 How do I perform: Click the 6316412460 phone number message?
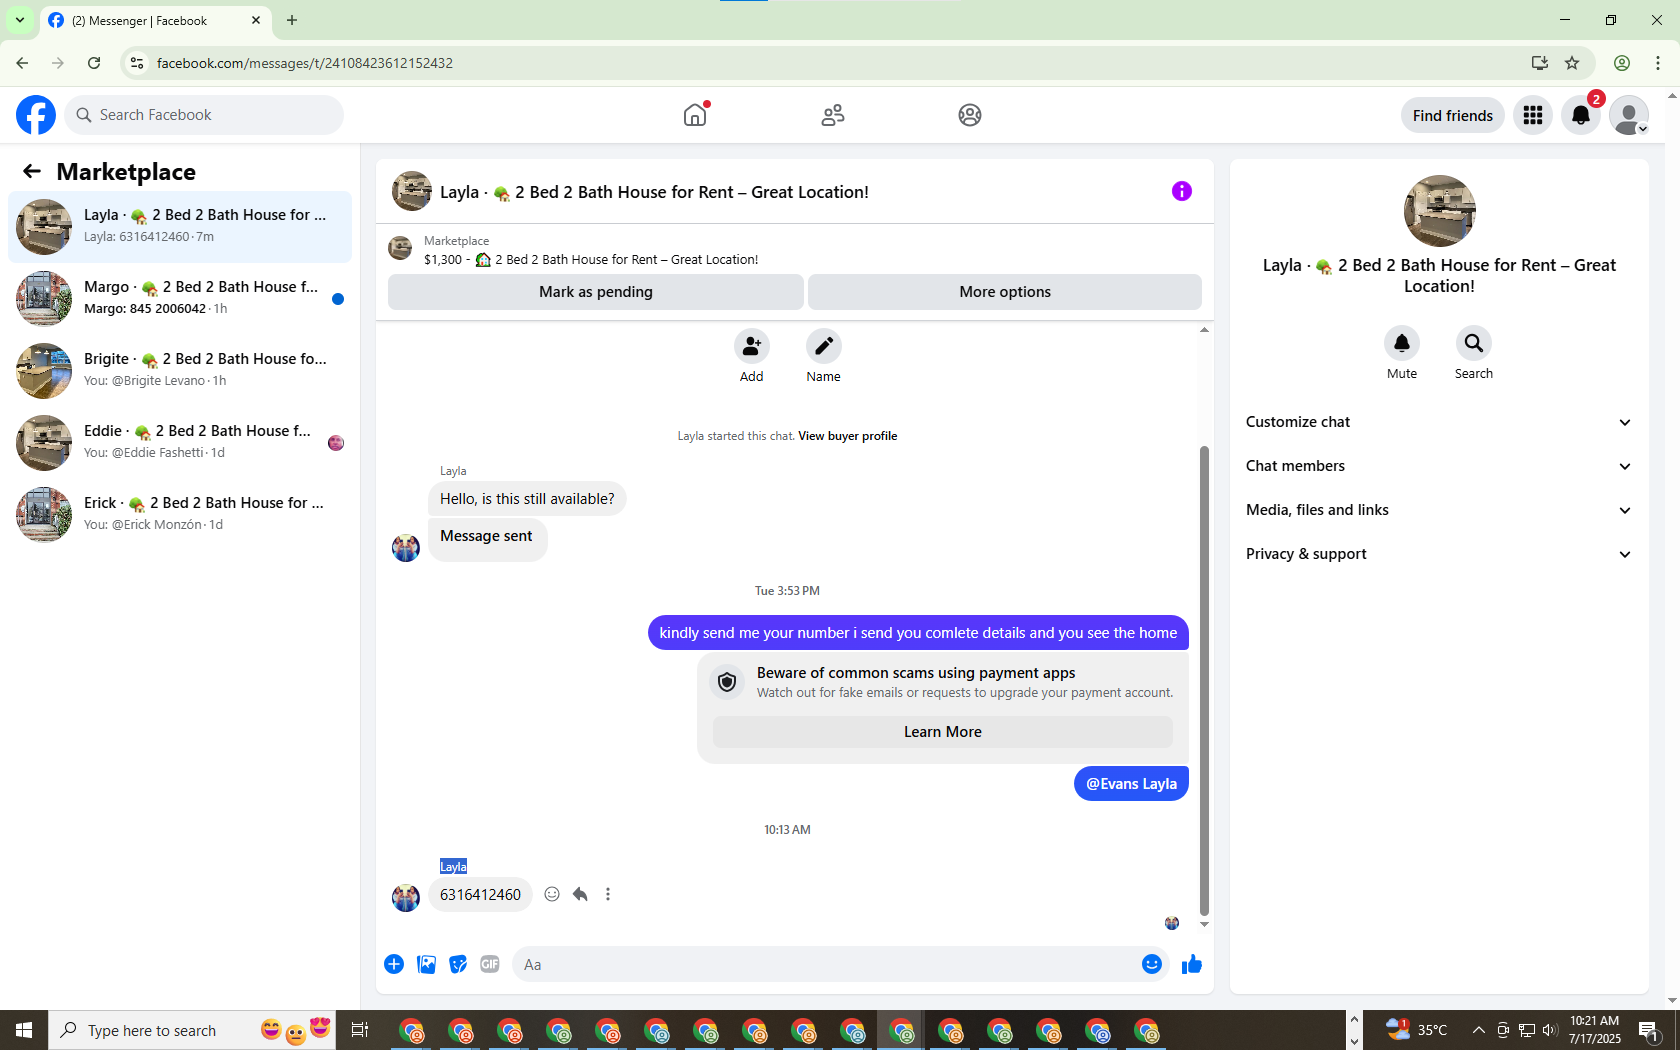[x=480, y=895]
